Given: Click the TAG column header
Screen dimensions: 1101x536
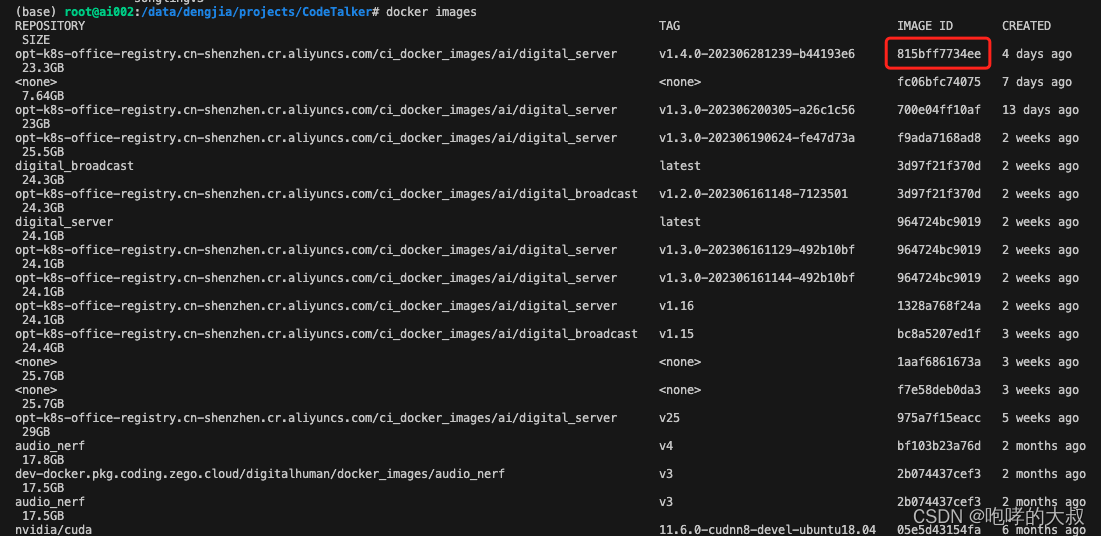Looking at the screenshot, I should pos(670,26).
